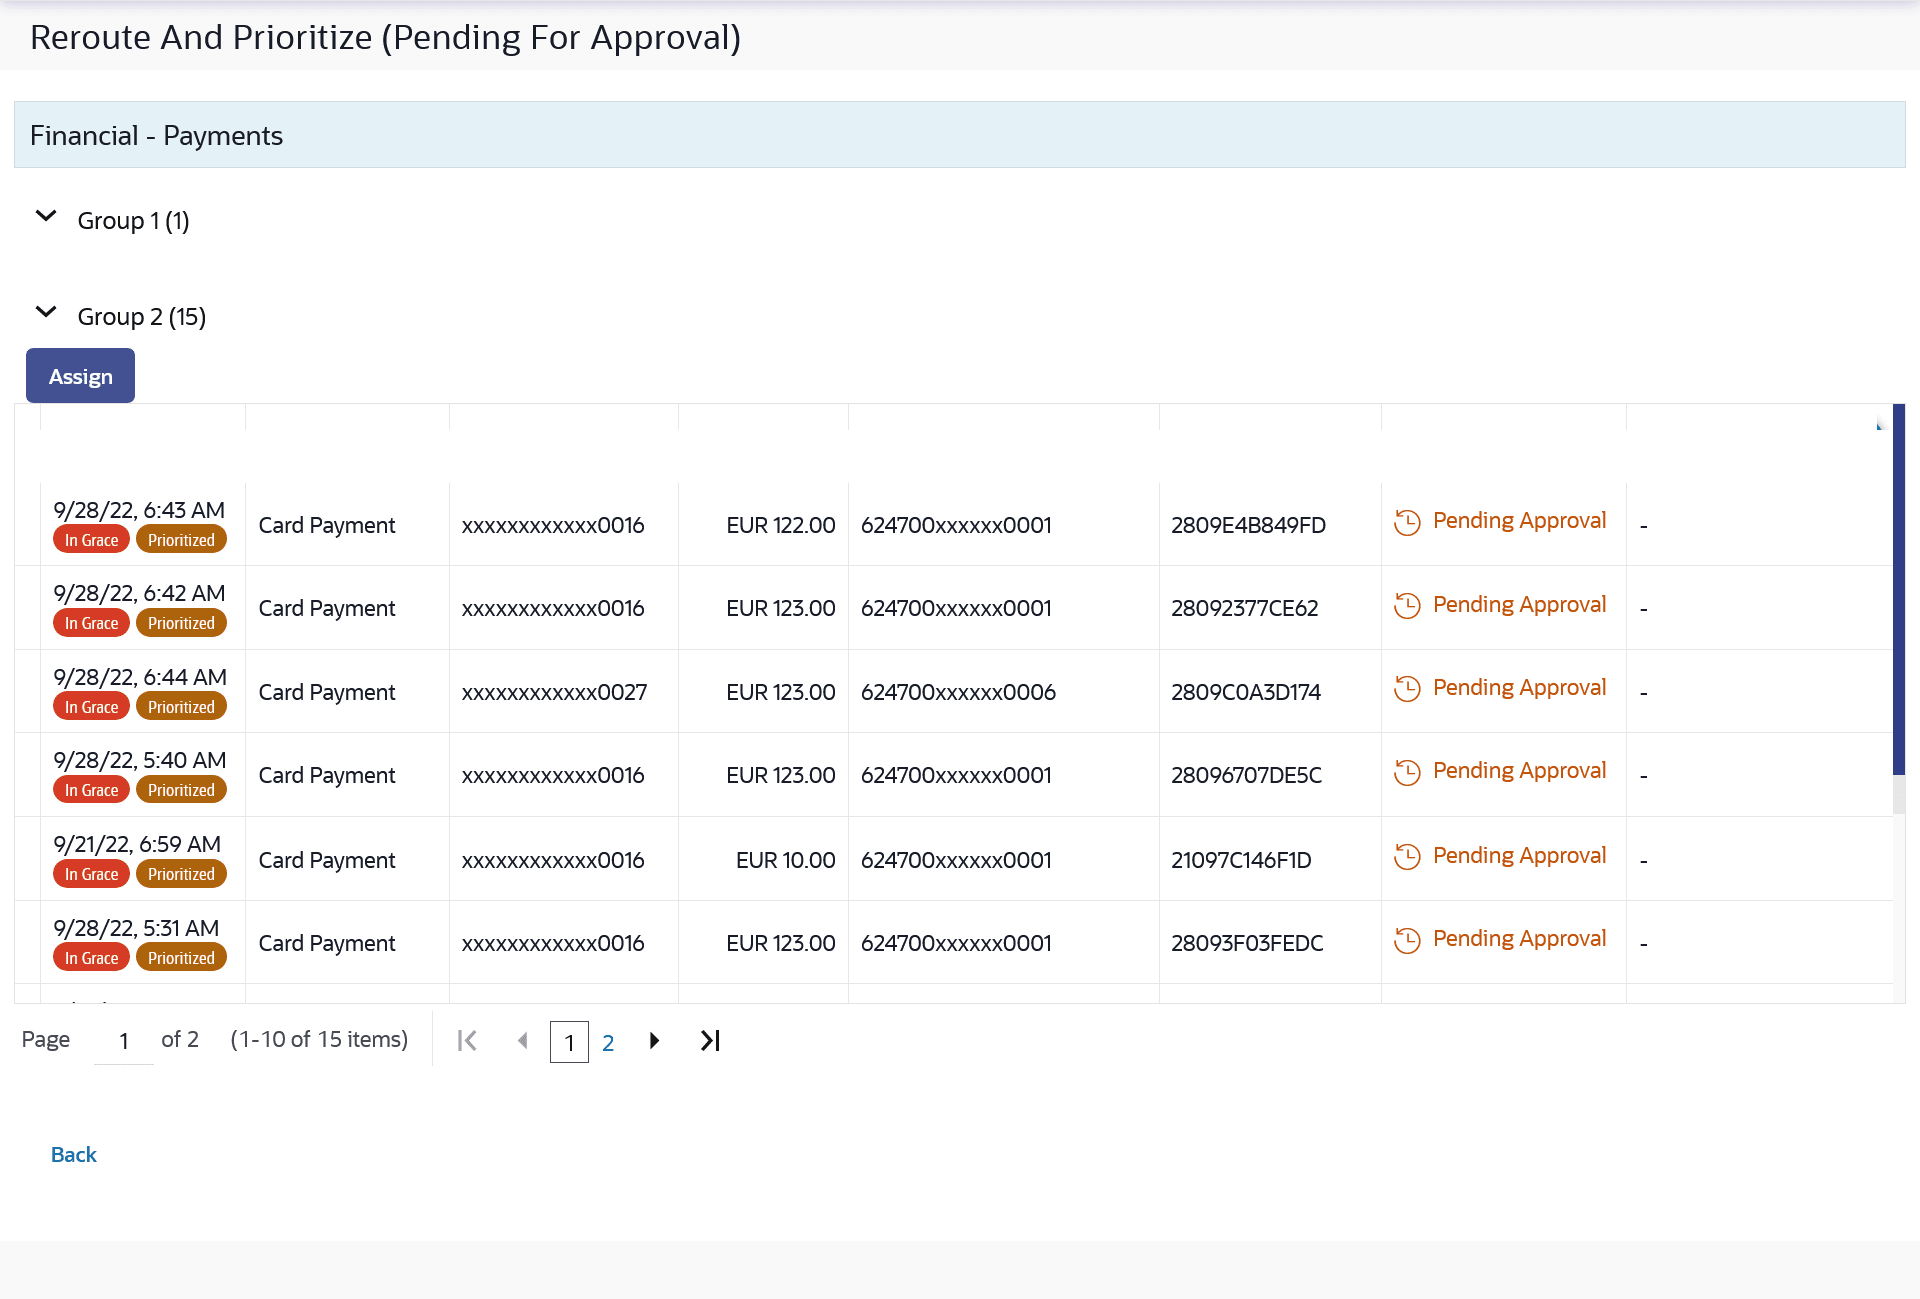Click Pending Approval clock icon for 2809E4B849FD
The height and width of the screenshot is (1299, 1920).
click(x=1407, y=523)
